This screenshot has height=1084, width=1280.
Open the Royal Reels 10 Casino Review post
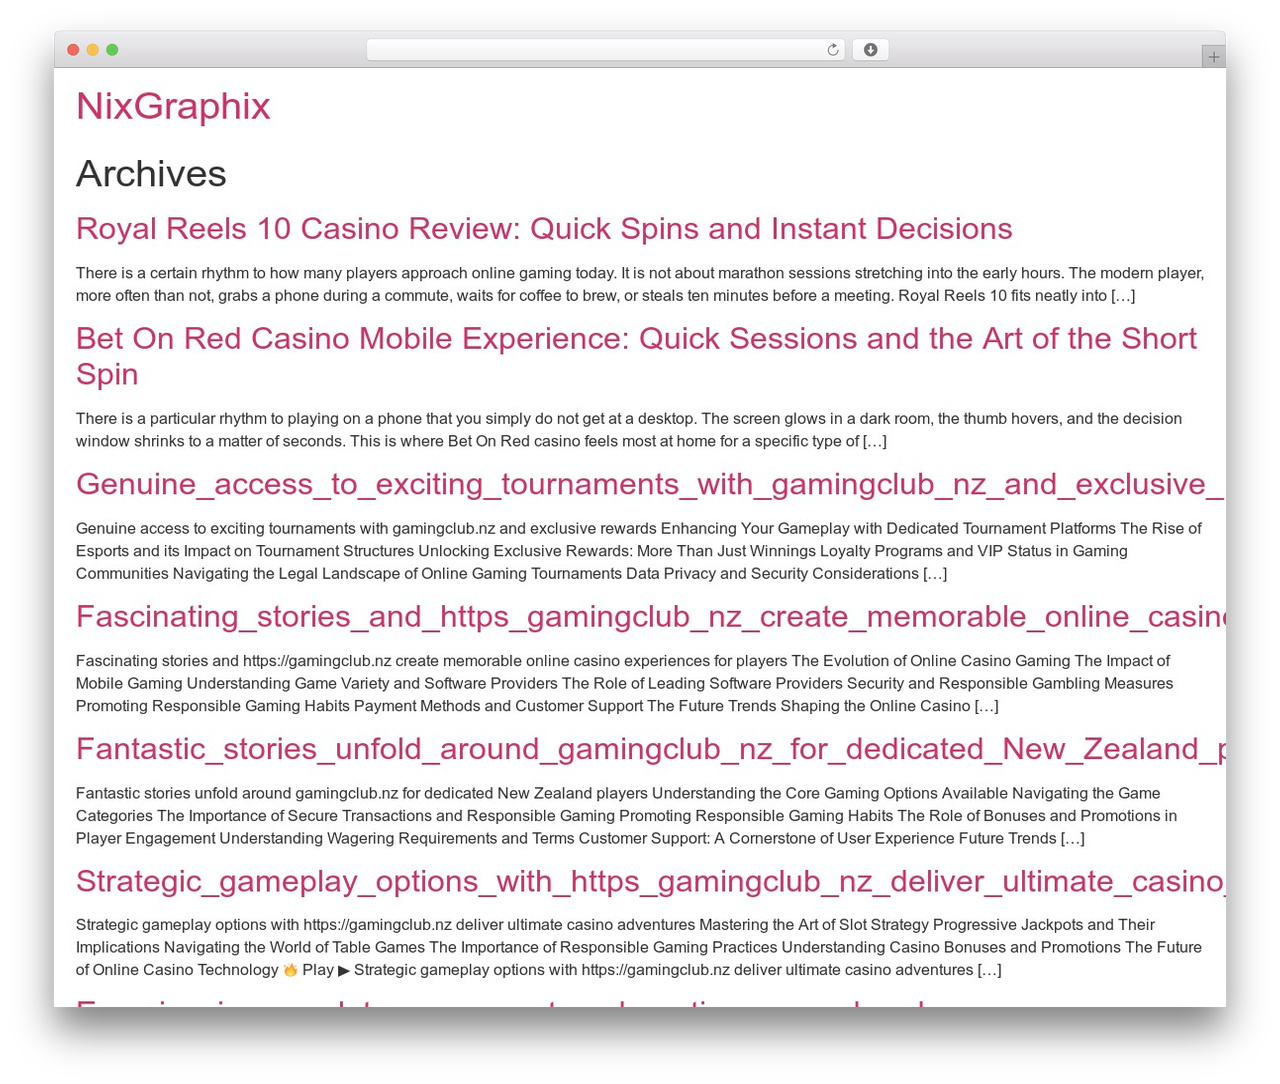(x=544, y=229)
